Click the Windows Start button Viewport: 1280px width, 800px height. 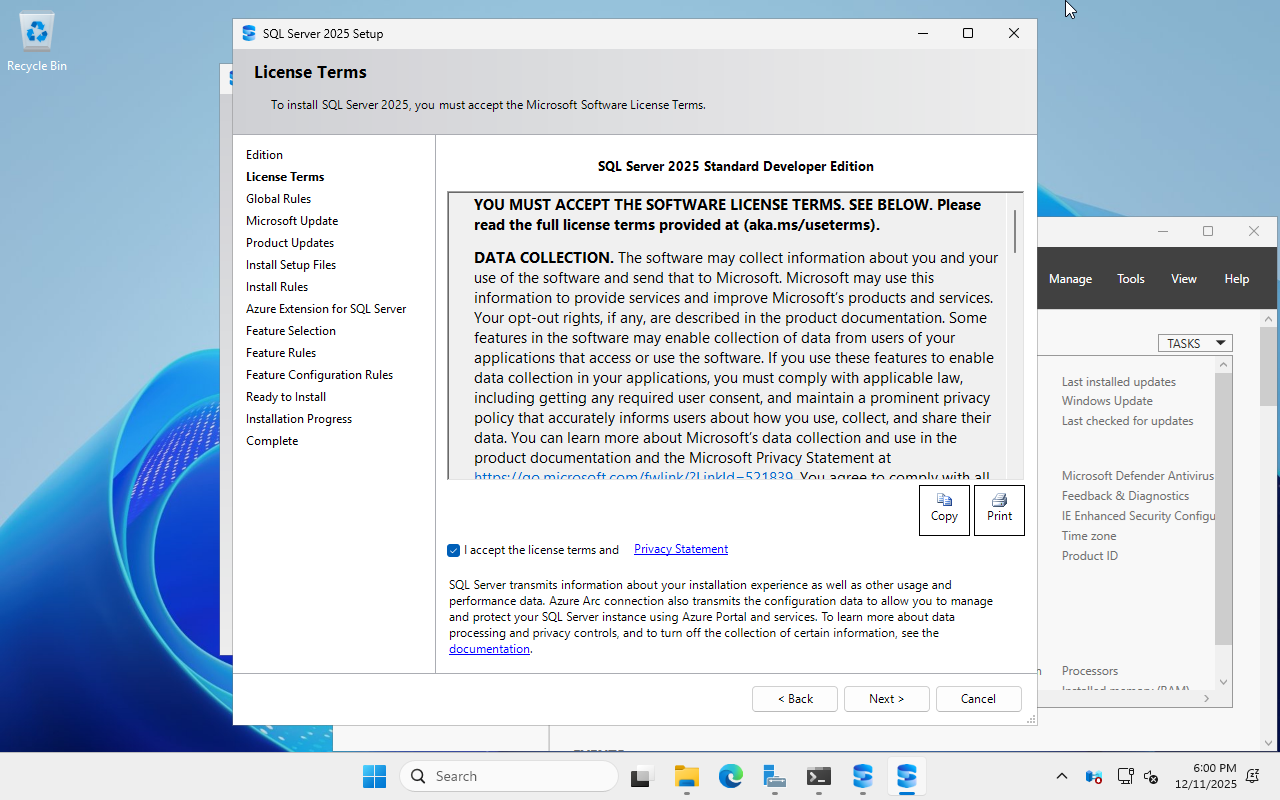[x=374, y=776]
